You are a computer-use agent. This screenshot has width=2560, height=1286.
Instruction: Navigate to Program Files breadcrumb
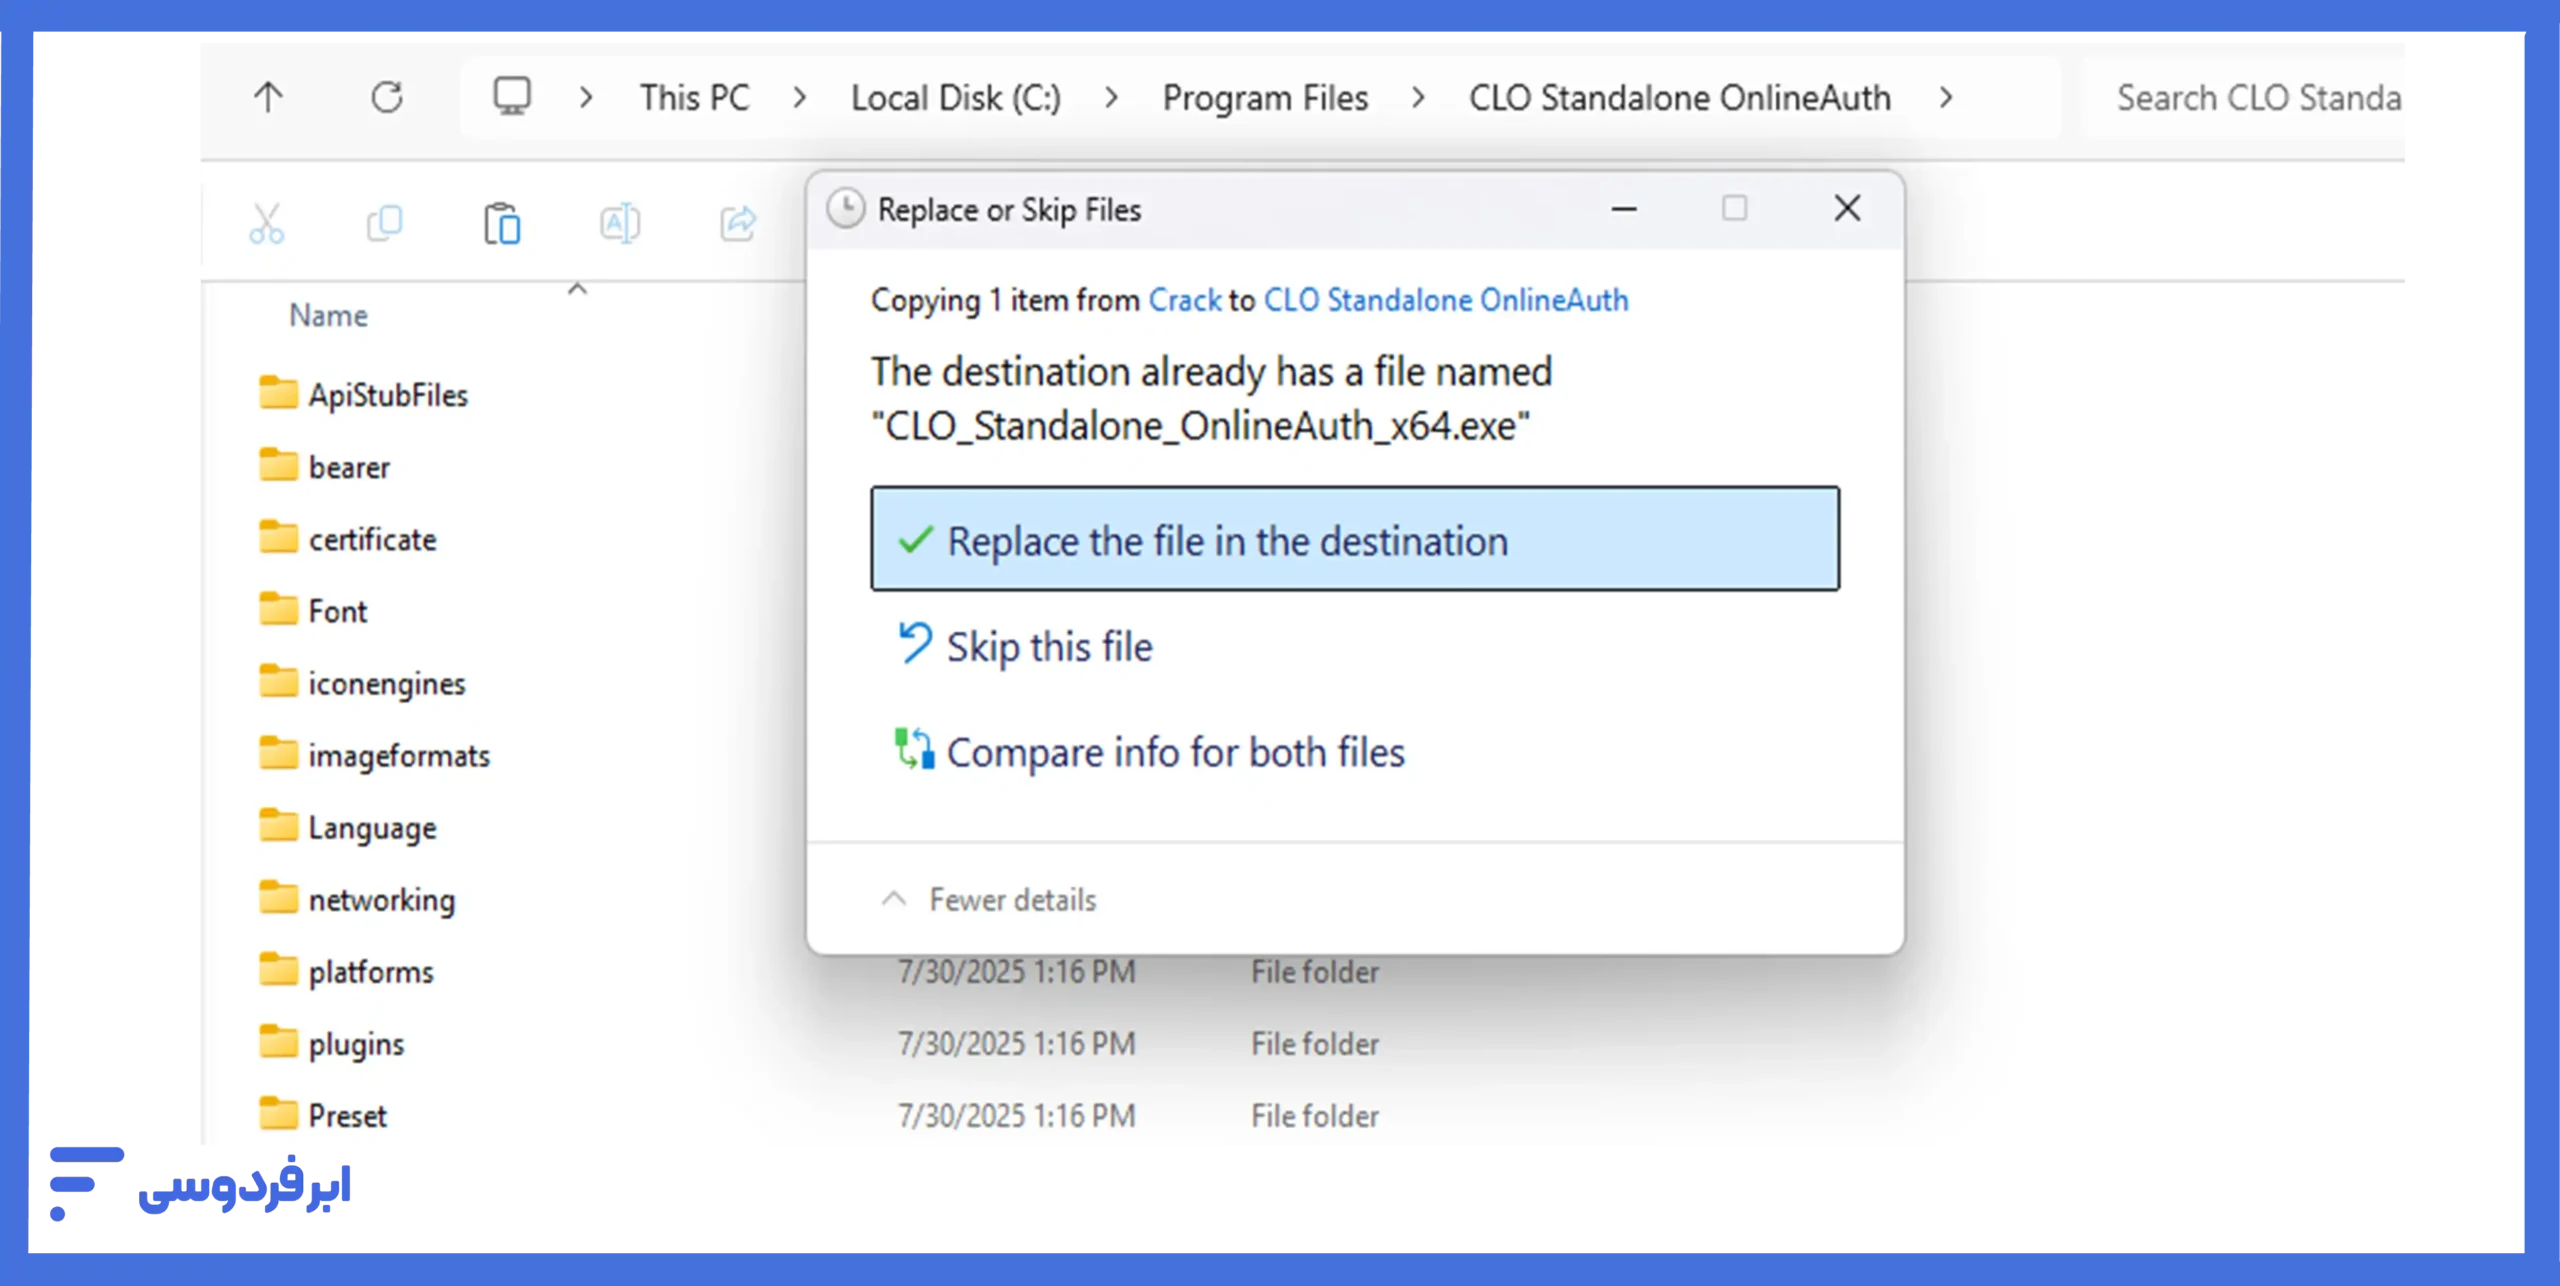[x=1264, y=98]
